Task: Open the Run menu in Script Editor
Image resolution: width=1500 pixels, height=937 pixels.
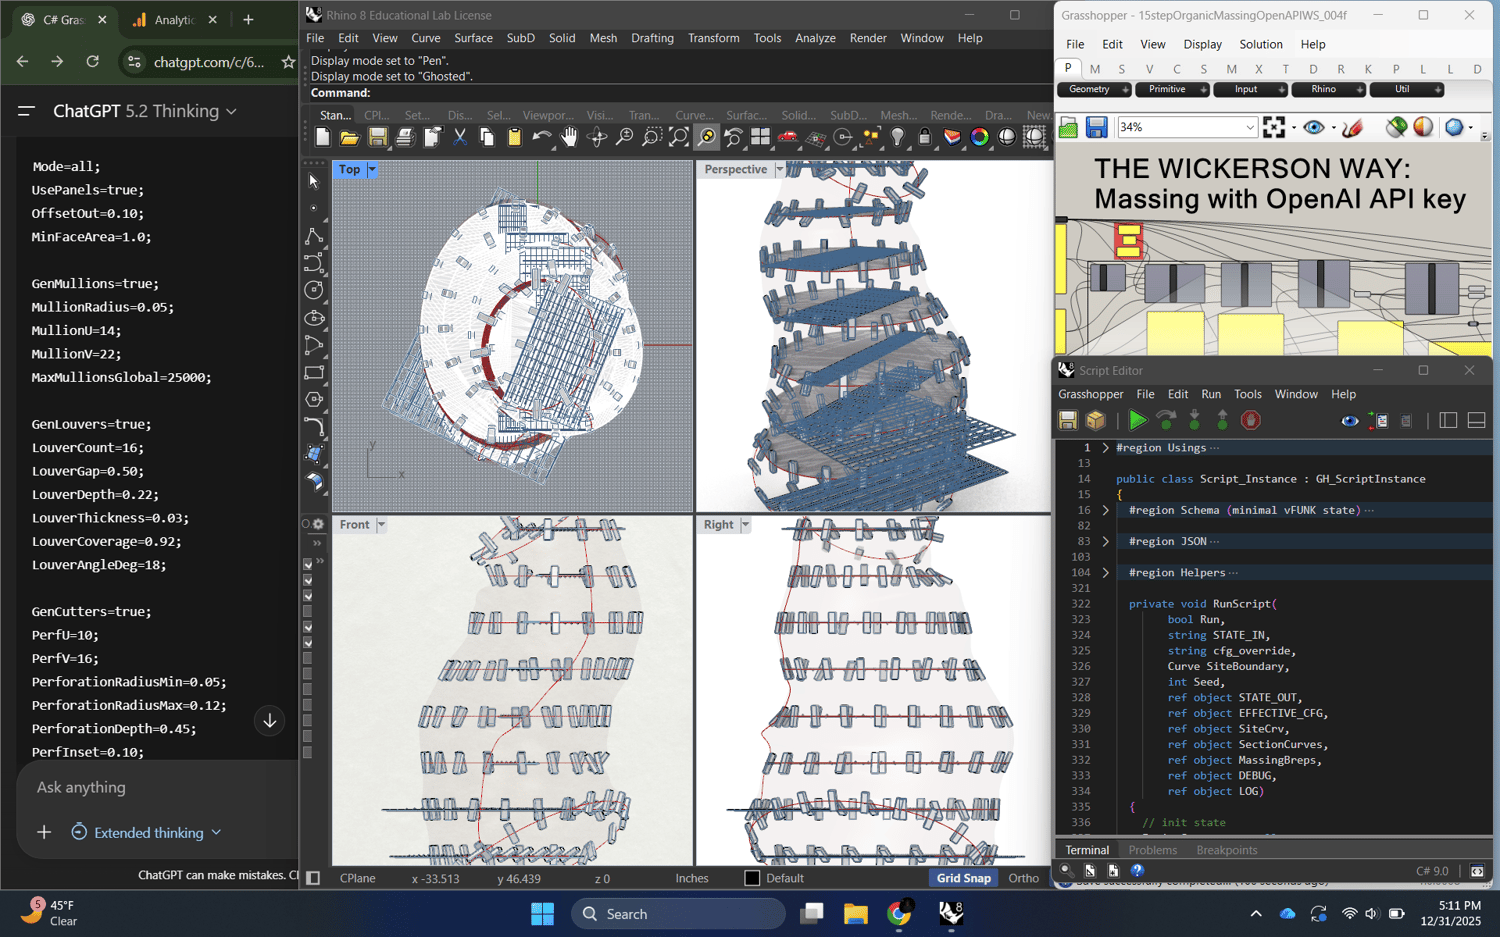Action: (1211, 394)
